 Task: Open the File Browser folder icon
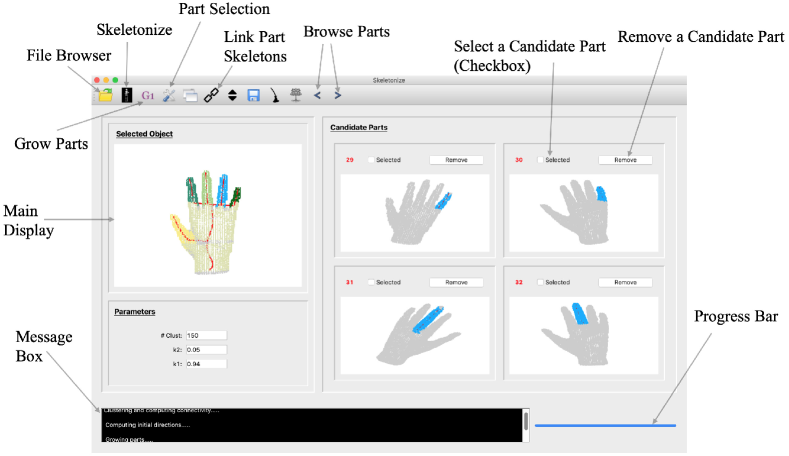coord(104,96)
